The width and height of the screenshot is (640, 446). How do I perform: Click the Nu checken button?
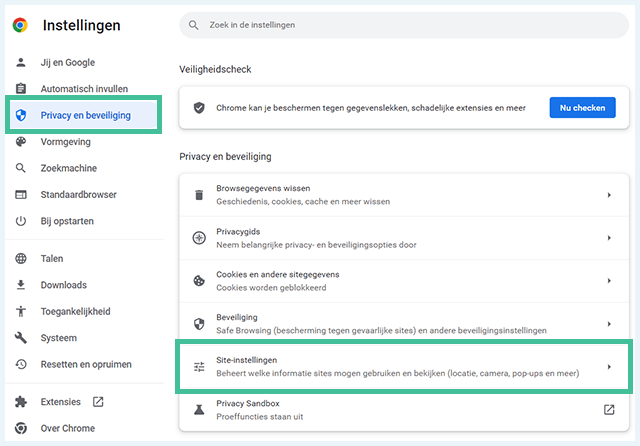coord(582,108)
